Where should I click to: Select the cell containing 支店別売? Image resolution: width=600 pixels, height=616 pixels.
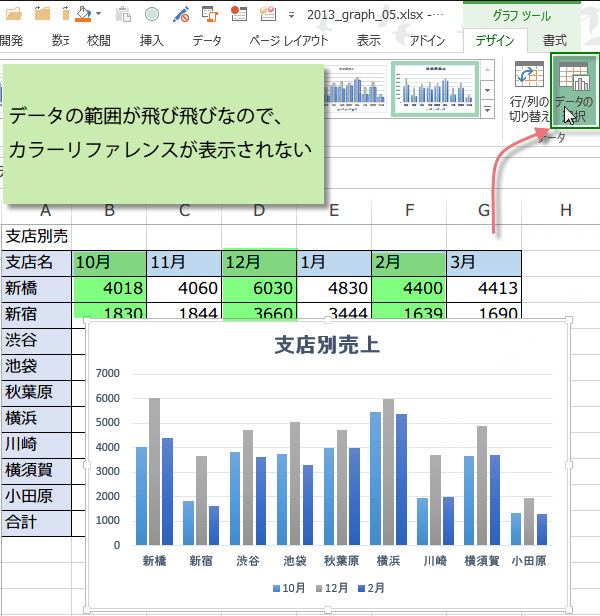[37, 237]
